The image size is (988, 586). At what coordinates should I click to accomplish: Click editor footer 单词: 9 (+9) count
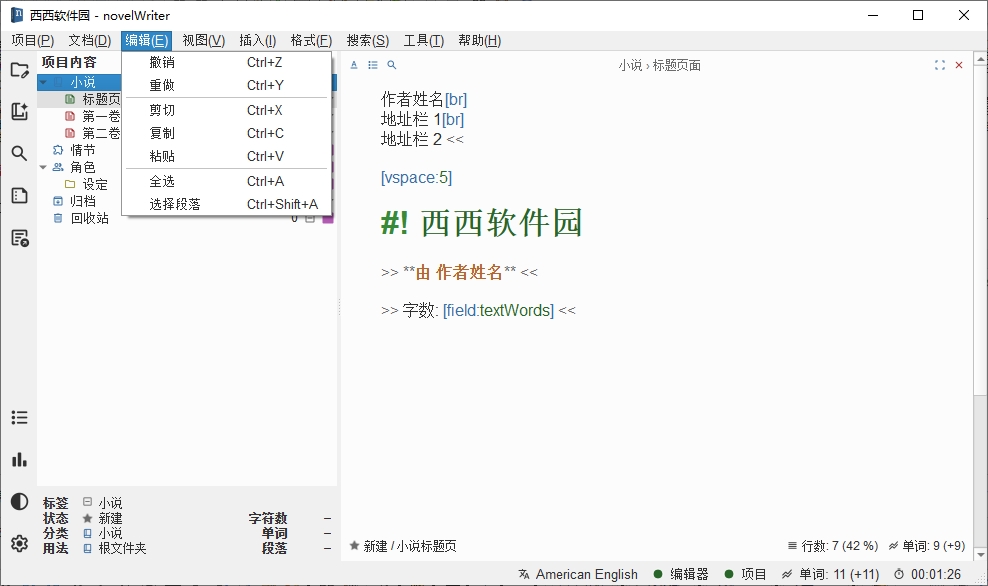click(927, 546)
